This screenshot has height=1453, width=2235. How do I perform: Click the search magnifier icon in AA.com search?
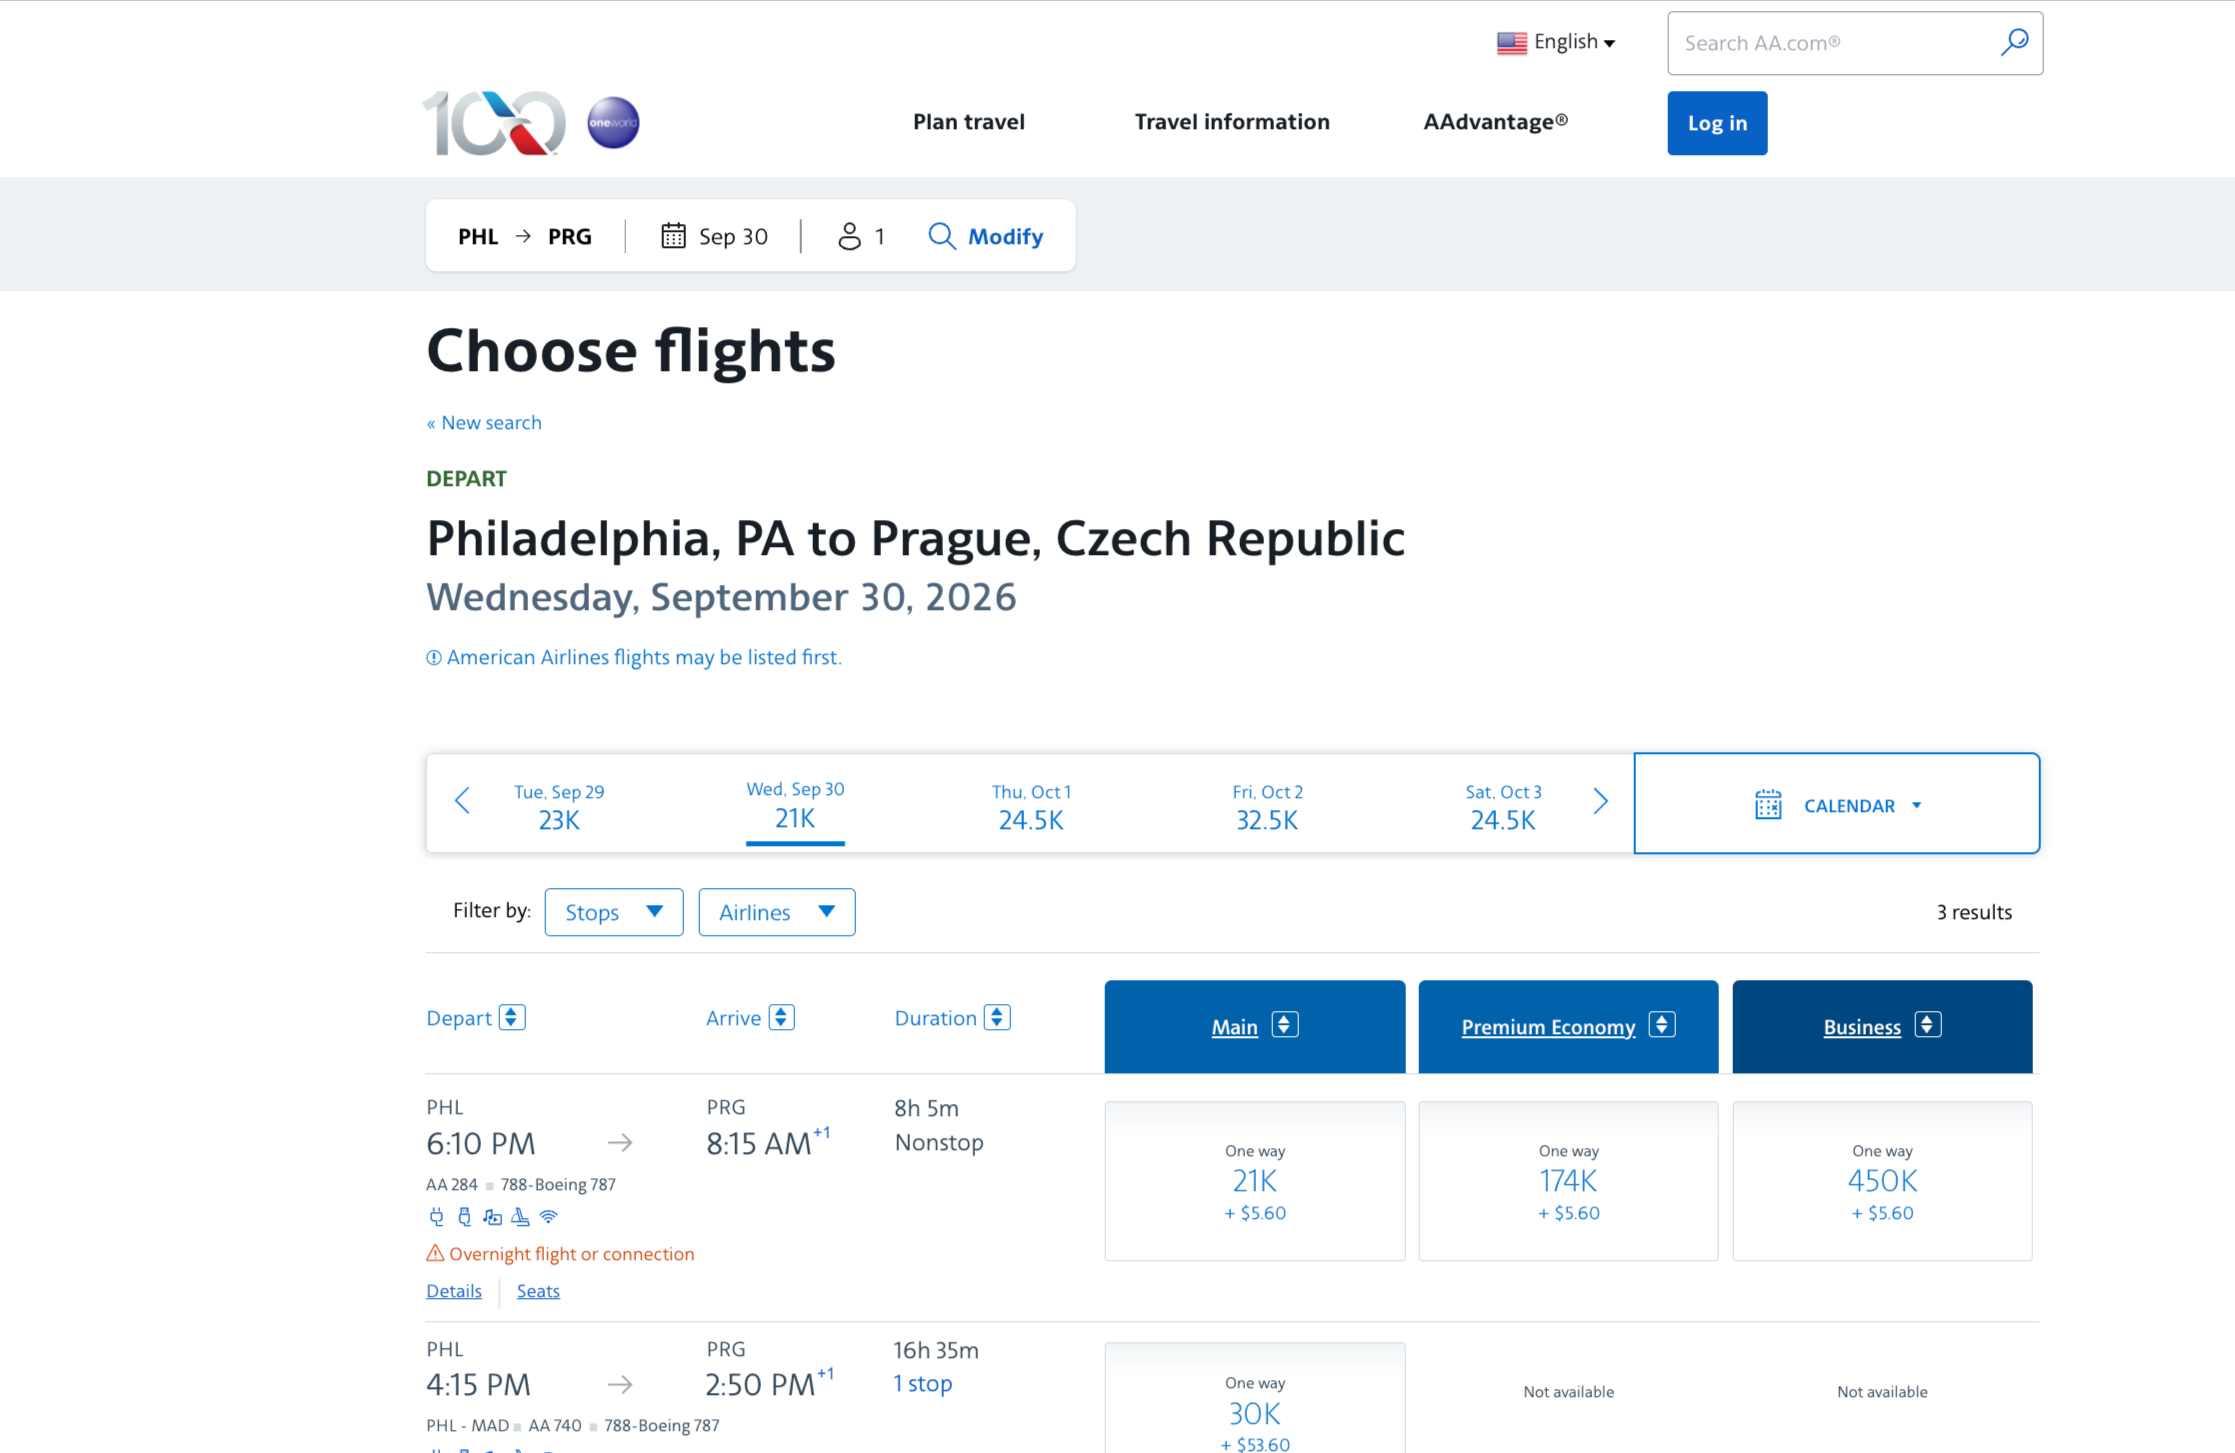click(x=2014, y=42)
